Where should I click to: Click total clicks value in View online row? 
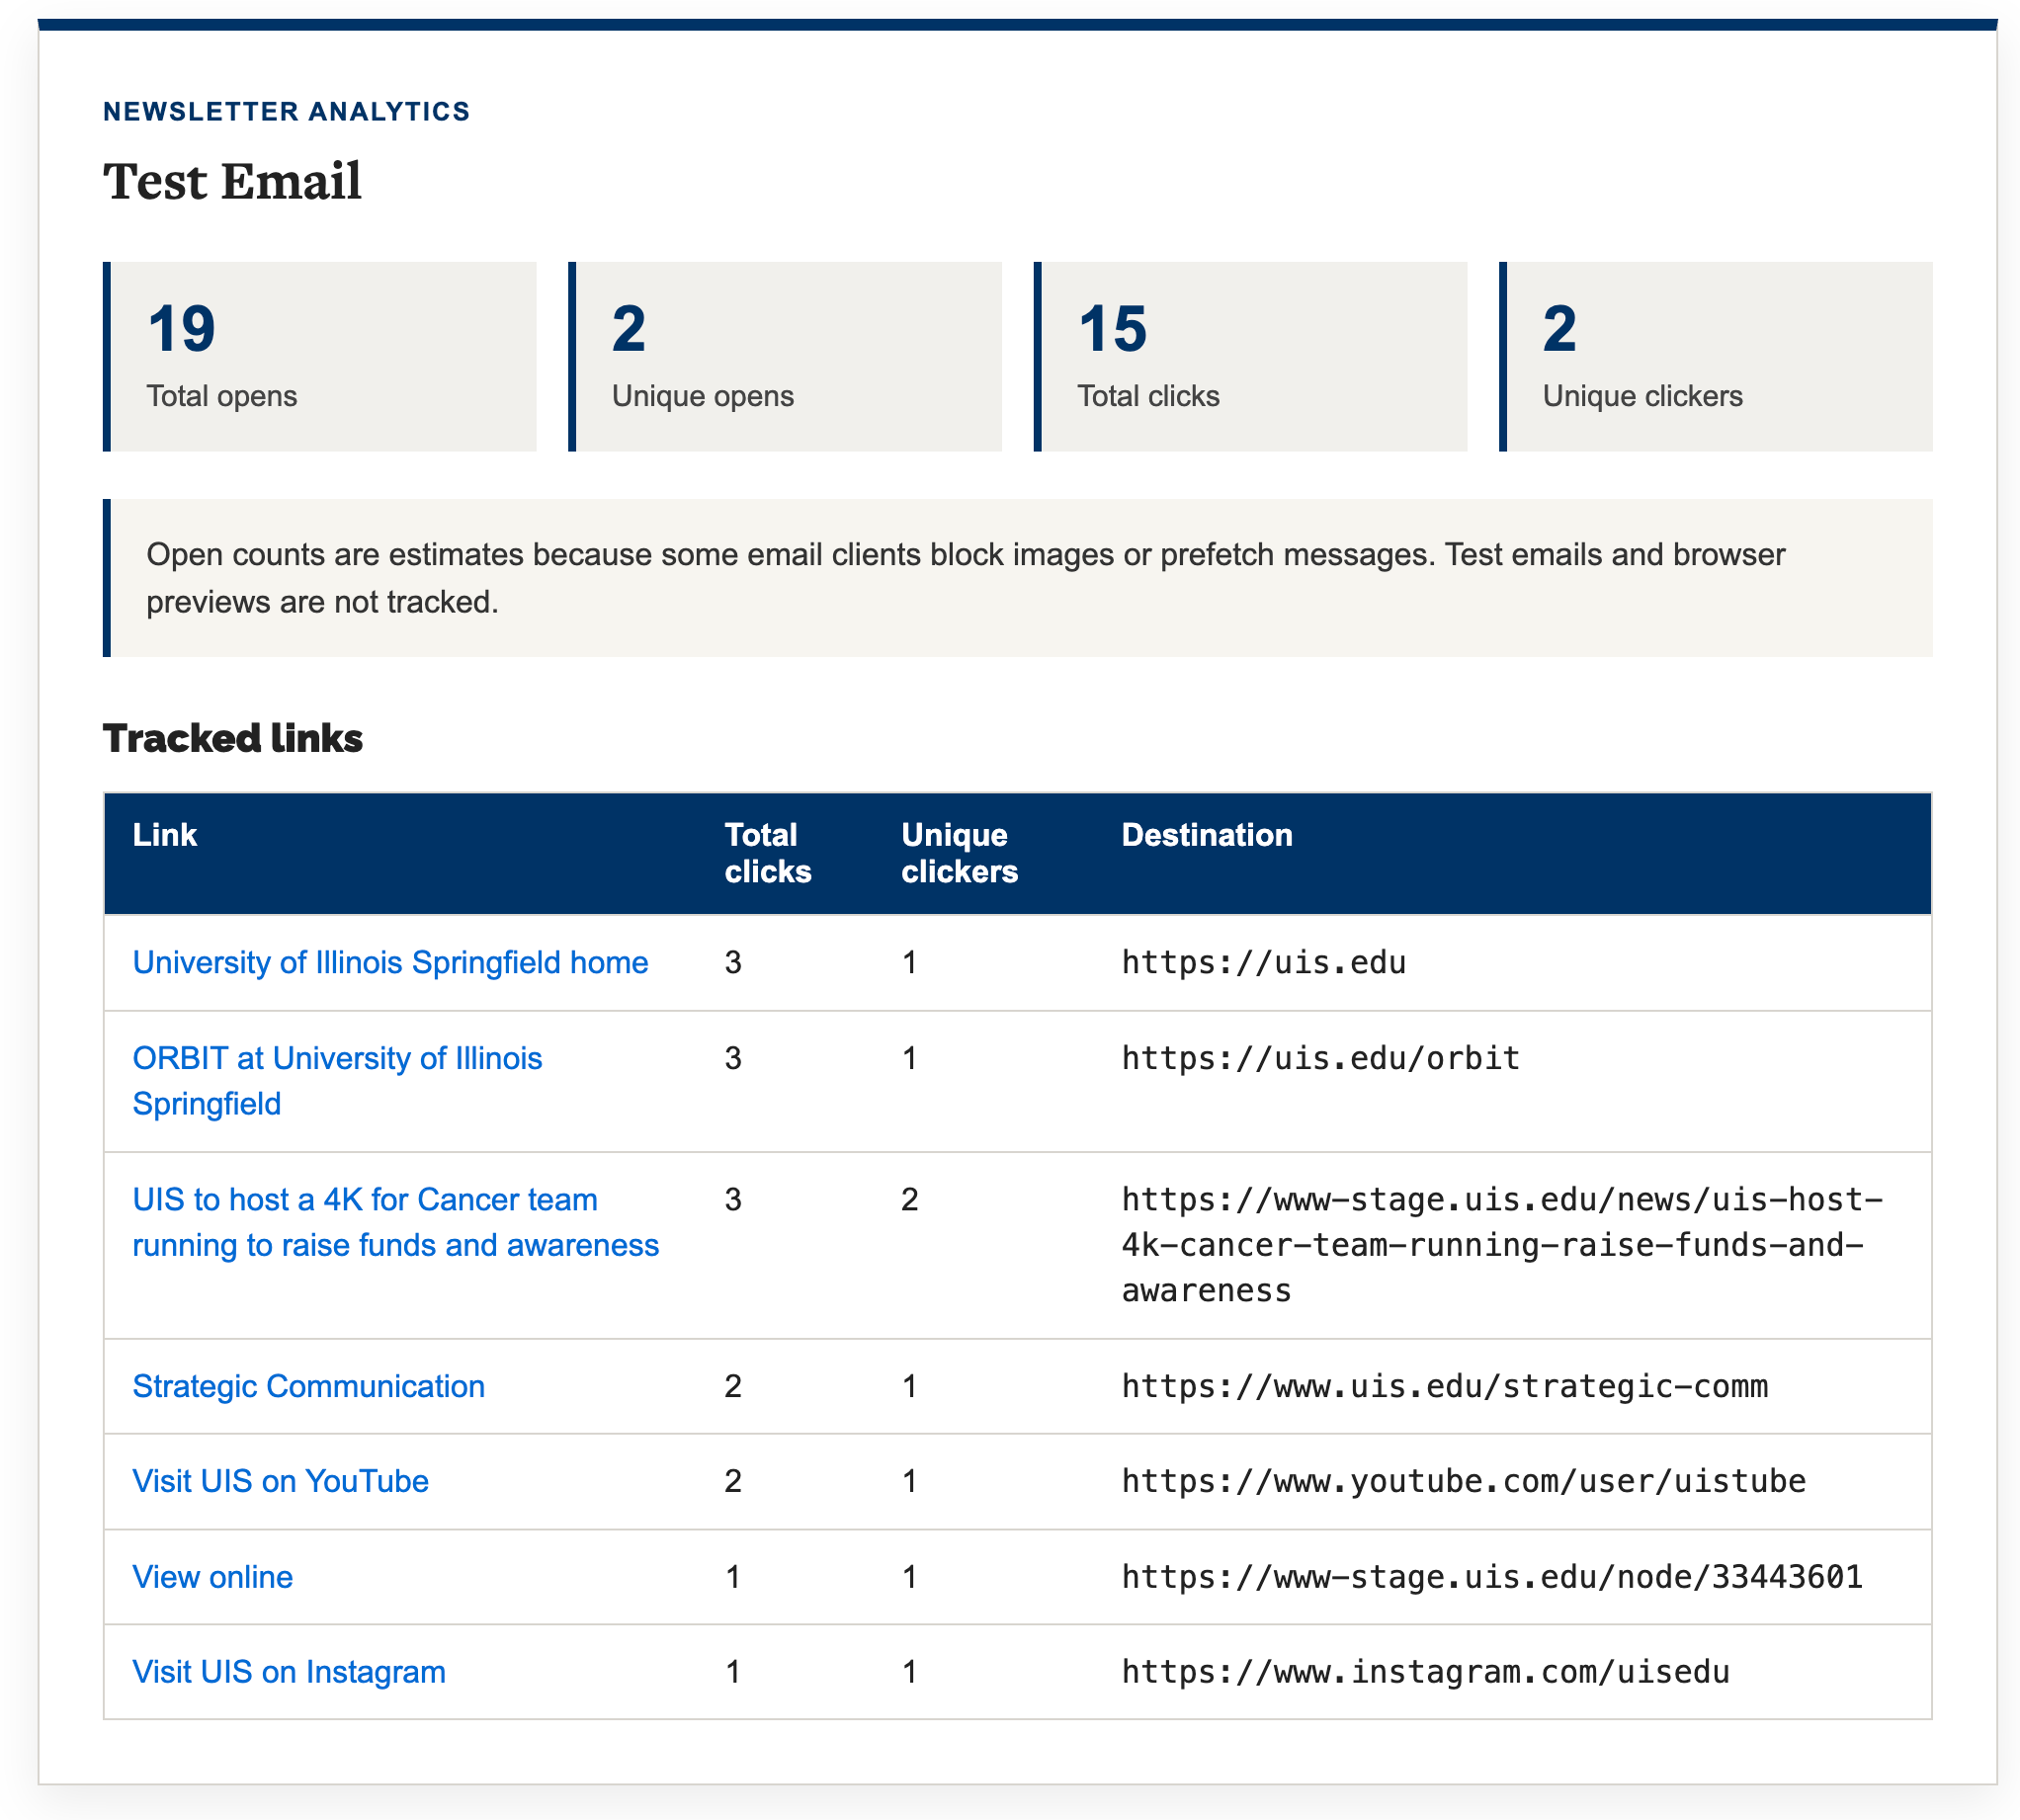733,1577
